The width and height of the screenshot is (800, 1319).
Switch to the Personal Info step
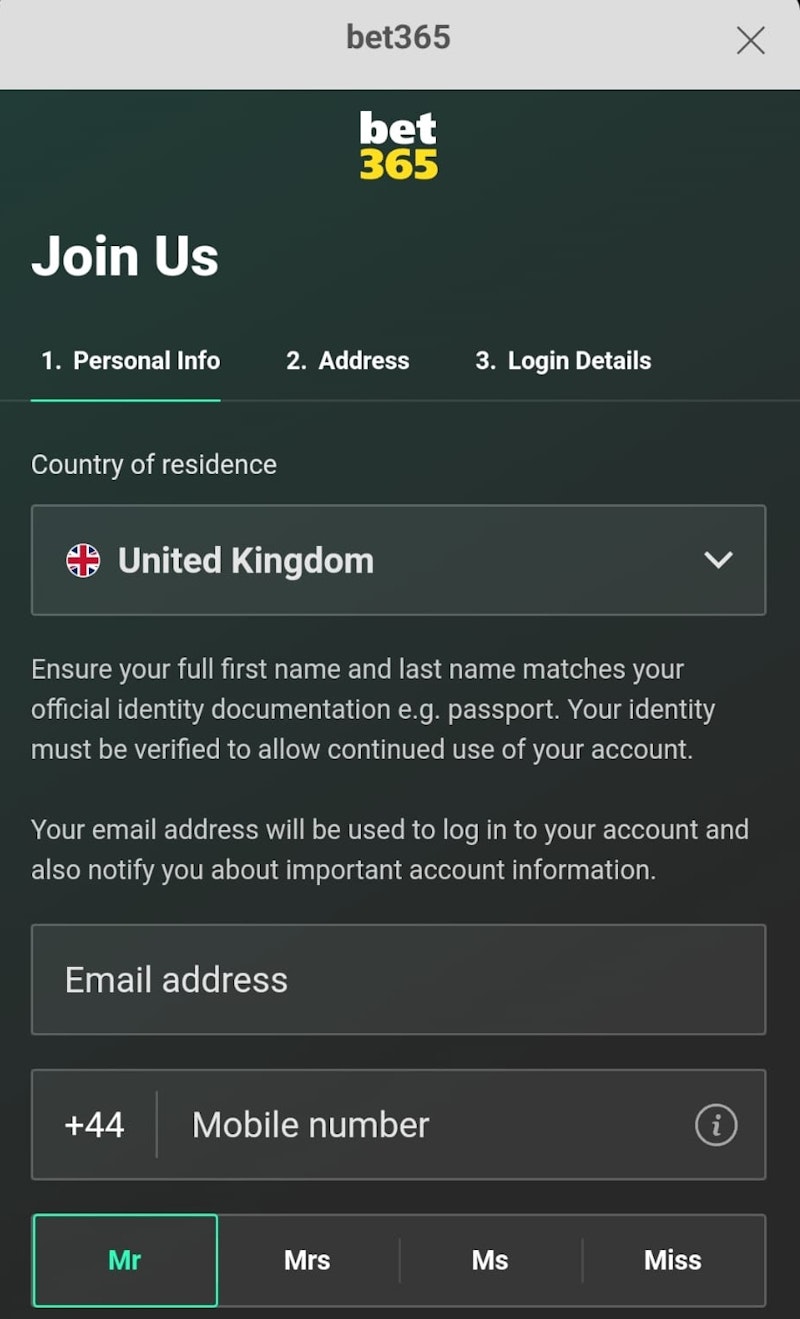[x=130, y=361]
